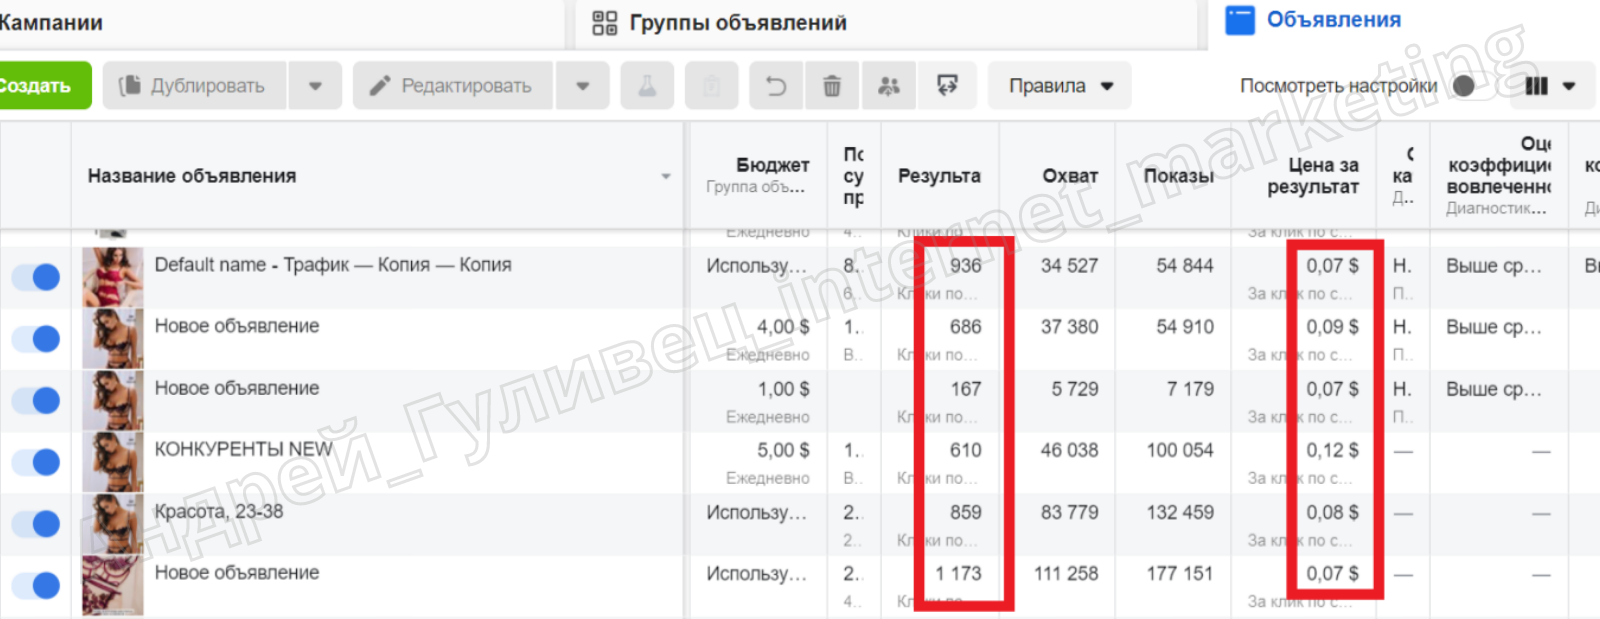Toggle off the Красота, 23-38 ad
Image resolution: width=1600 pixels, height=619 pixels.
point(36,523)
